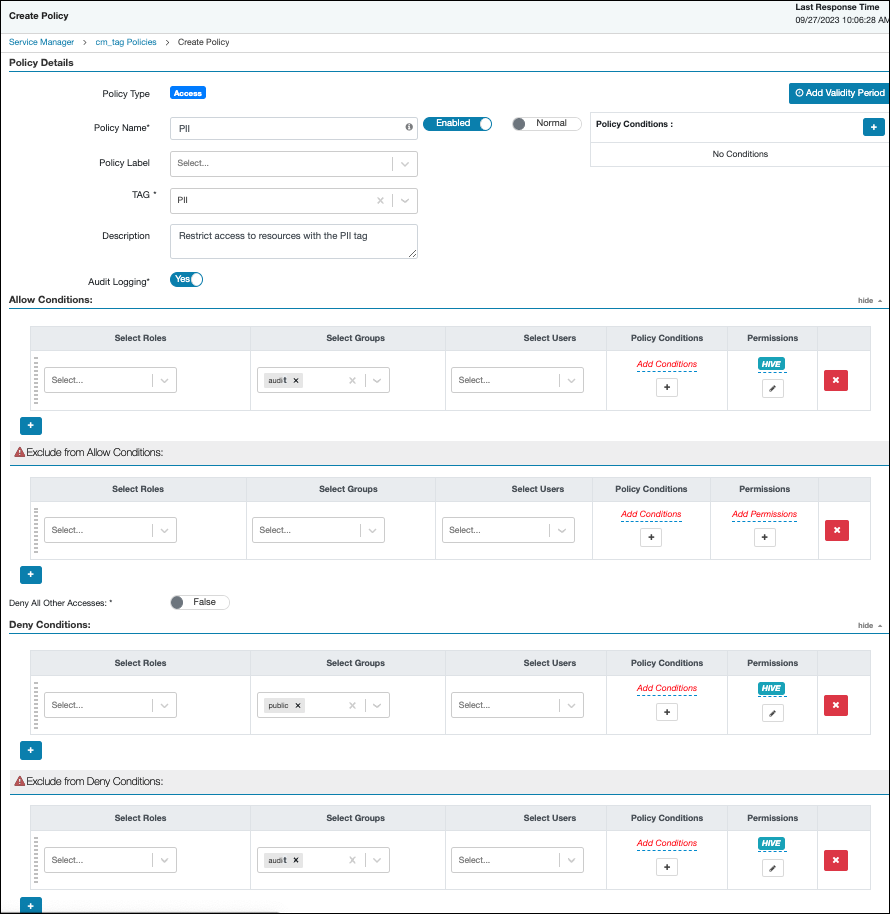Edit Hive permissions in Allow Conditions row
The image size is (890, 914).
pyautogui.click(x=772, y=388)
